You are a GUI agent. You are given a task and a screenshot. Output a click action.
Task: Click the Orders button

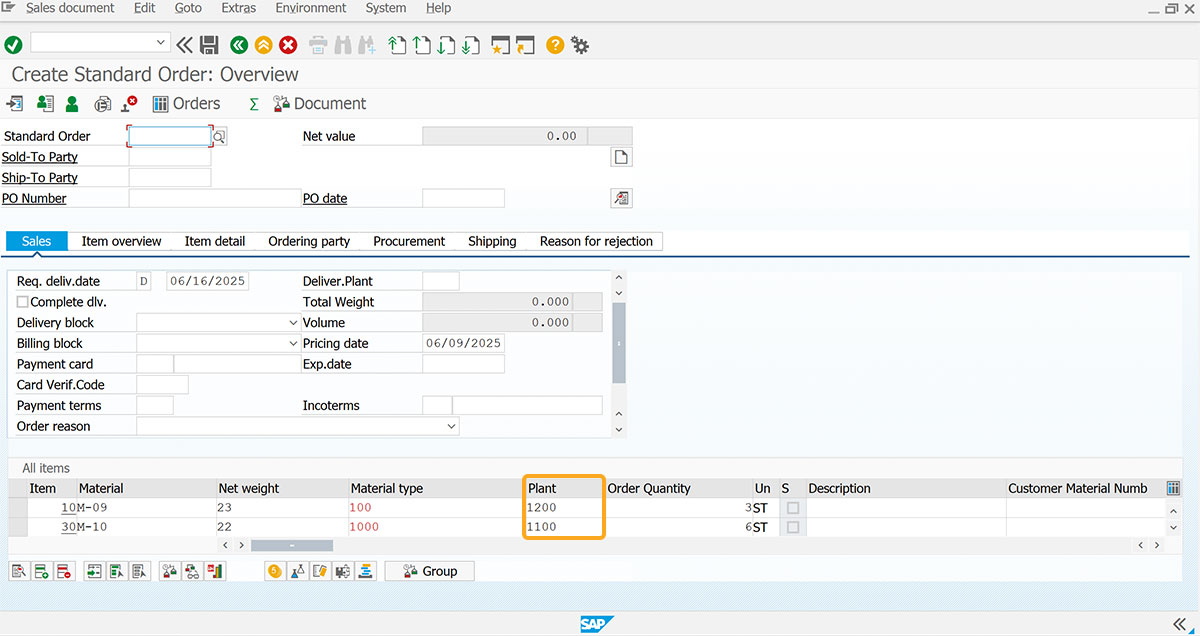tap(186, 104)
